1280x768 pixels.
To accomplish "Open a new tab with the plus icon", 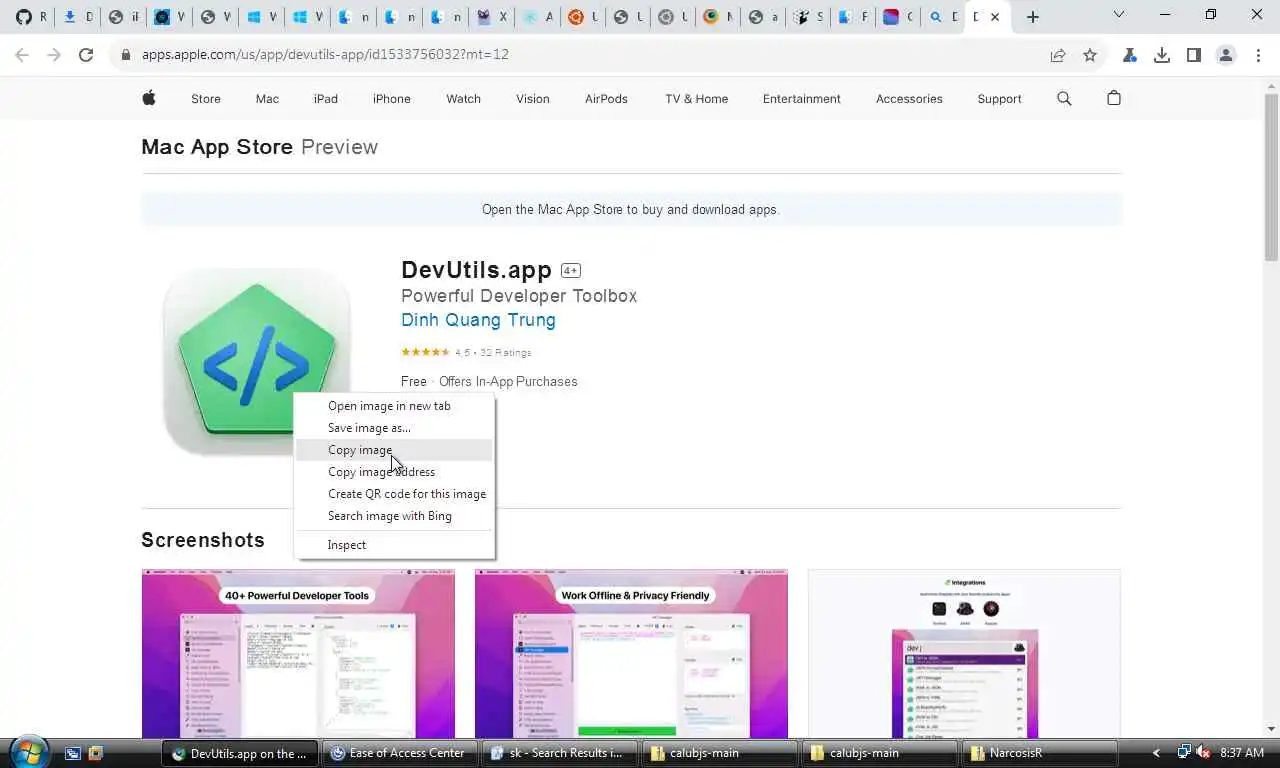I will tap(1033, 17).
